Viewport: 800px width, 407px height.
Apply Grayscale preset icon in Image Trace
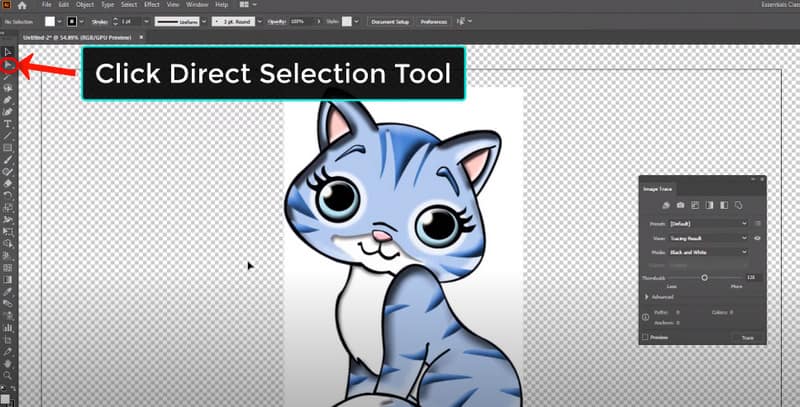pos(709,205)
